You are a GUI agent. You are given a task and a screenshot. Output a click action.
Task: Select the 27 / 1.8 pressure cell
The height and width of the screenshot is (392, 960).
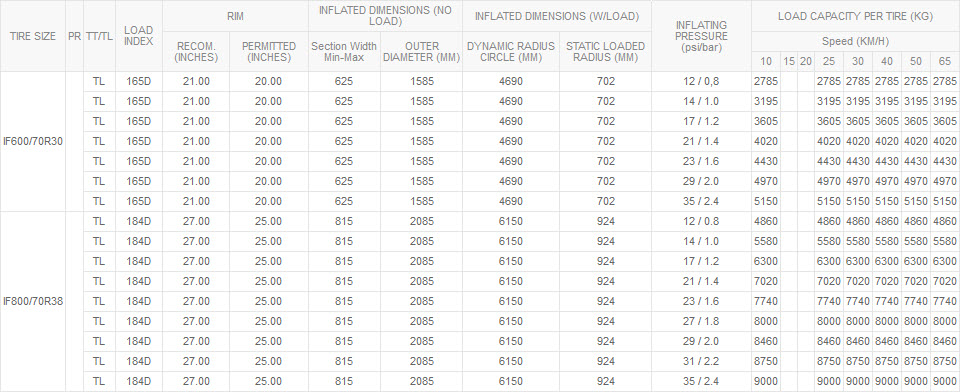coord(701,321)
